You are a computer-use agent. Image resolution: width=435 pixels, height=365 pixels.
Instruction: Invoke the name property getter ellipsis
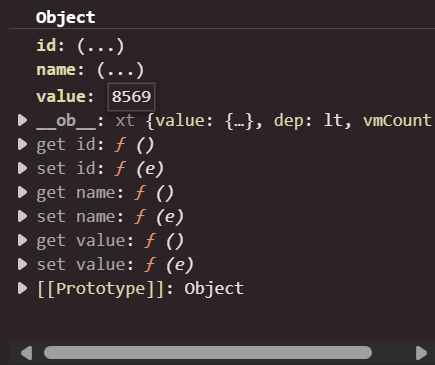pos(121,70)
